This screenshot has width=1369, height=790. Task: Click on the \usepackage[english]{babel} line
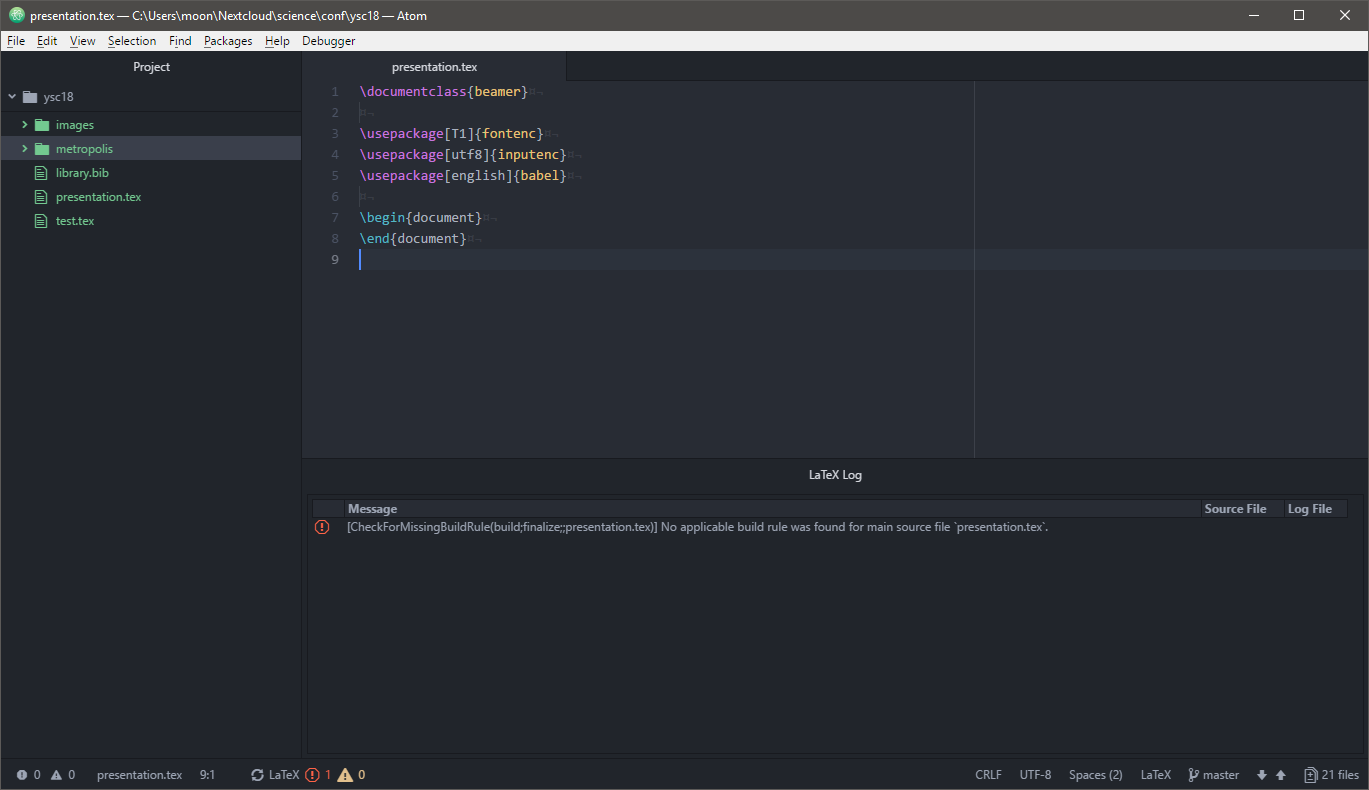463,176
